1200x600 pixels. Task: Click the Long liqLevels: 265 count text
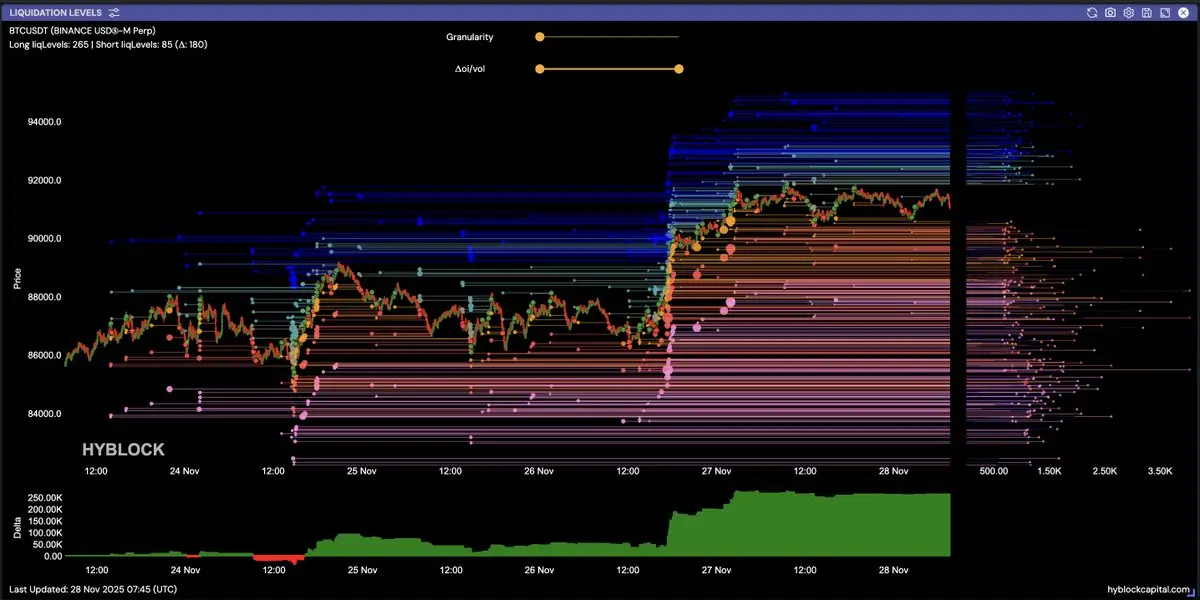point(48,44)
